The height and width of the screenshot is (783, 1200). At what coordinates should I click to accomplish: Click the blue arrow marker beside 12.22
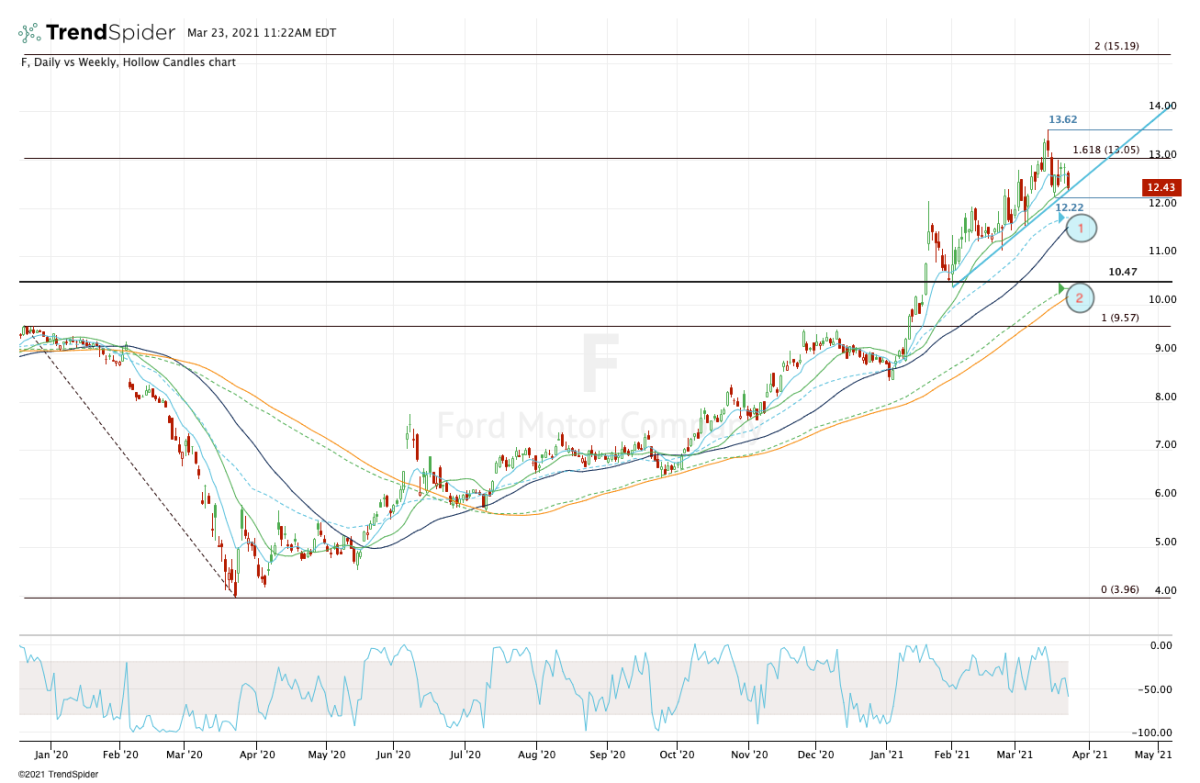(x=1062, y=216)
